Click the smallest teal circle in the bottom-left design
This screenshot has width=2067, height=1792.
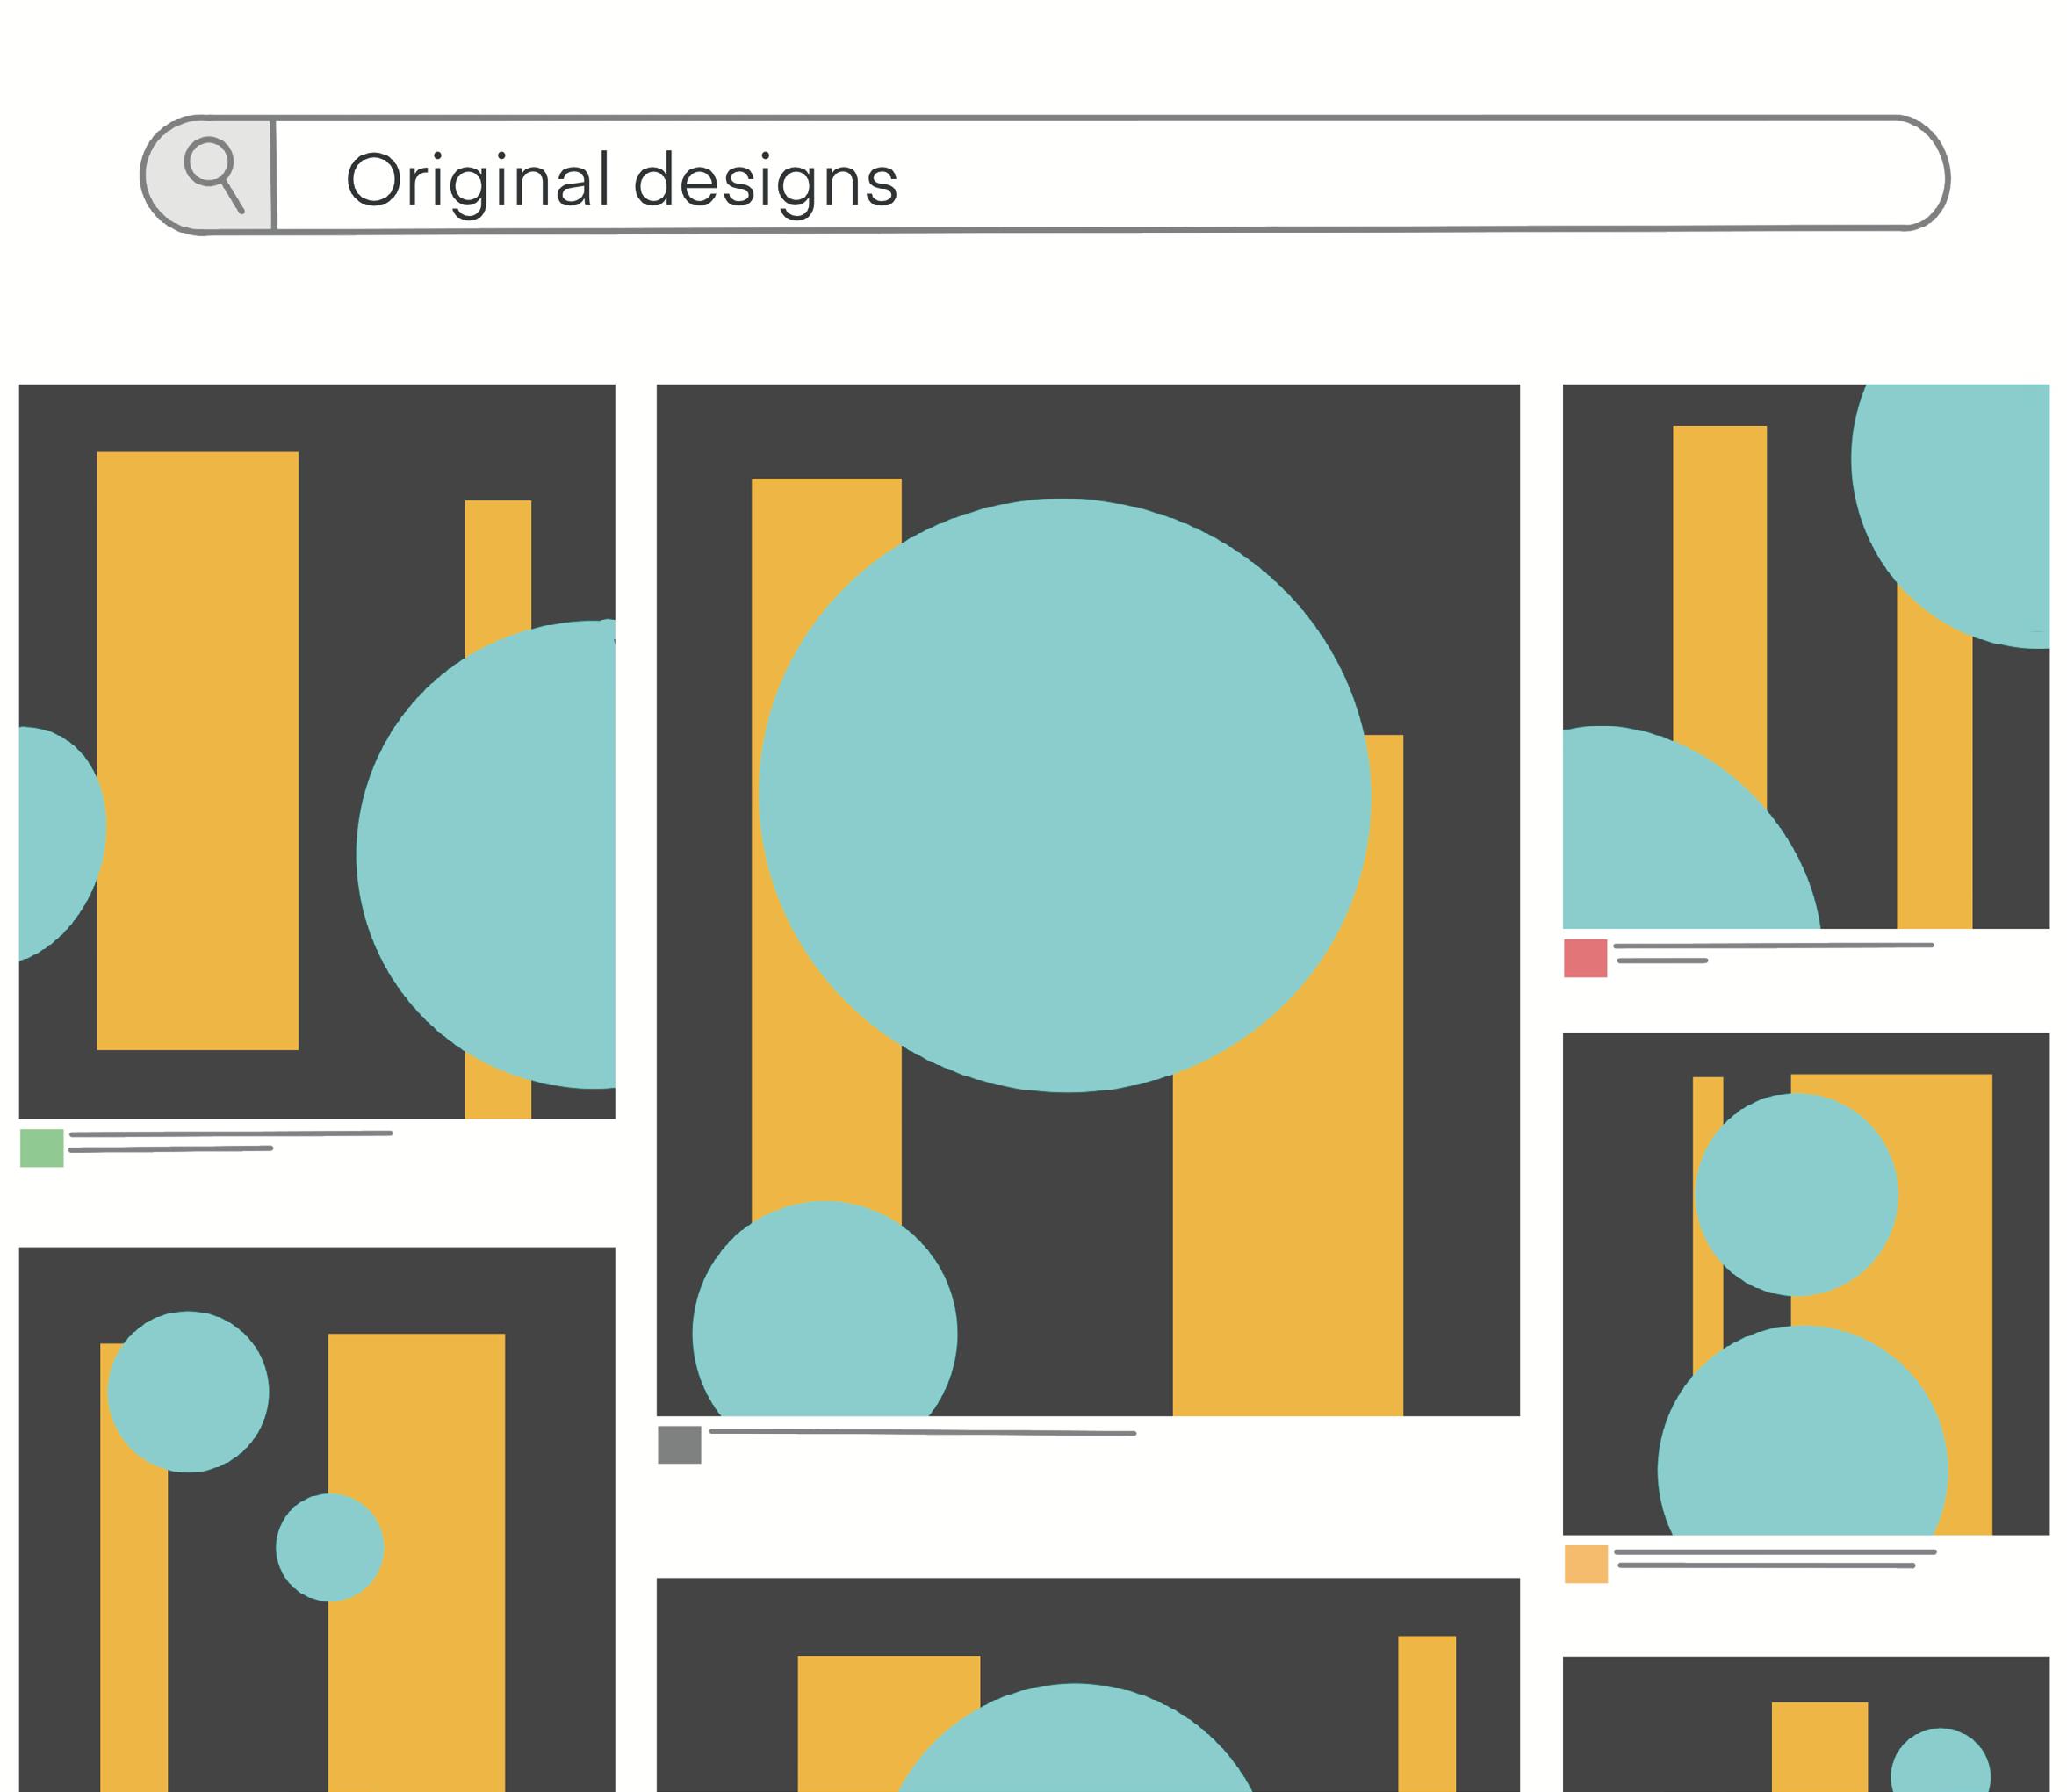pyautogui.click(x=330, y=1547)
